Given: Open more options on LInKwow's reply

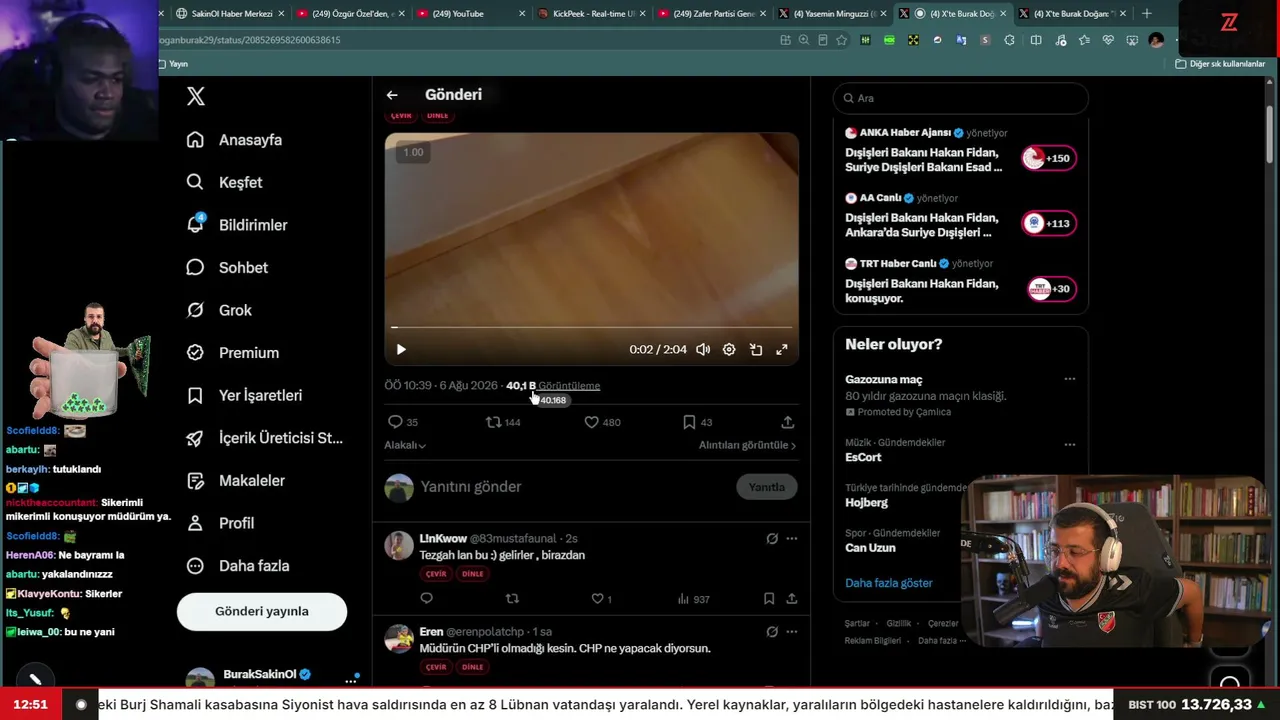Looking at the screenshot, I should coord(792,538).
